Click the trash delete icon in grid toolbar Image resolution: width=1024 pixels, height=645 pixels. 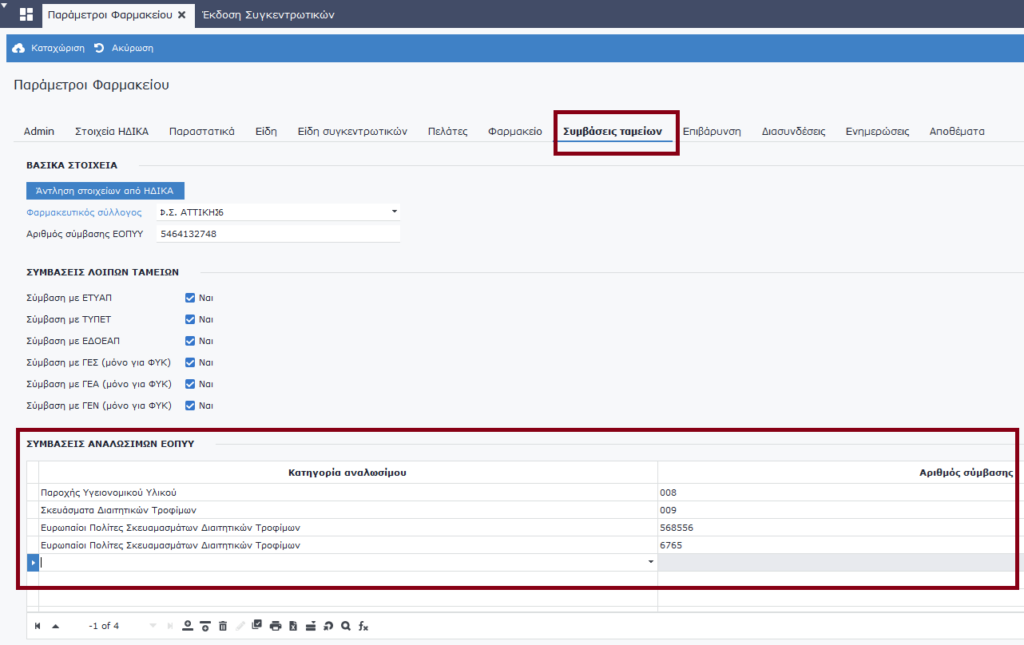click(x=222, y=626)
